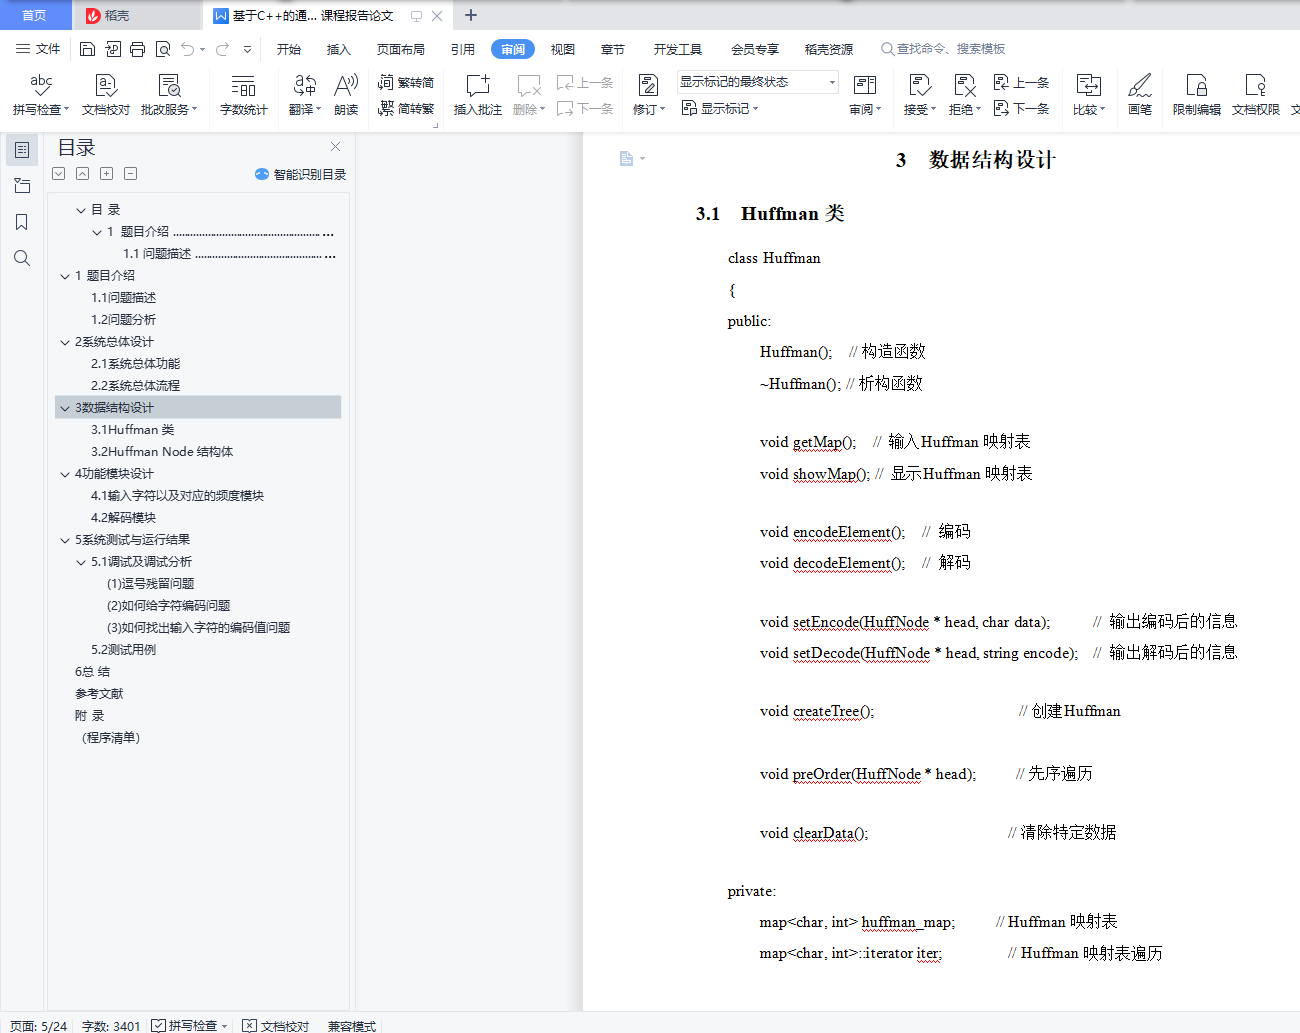Click the 页面: 5/24 page indicator
This screenshot has width=1300, height=1033.
[x=38, y=1026]
